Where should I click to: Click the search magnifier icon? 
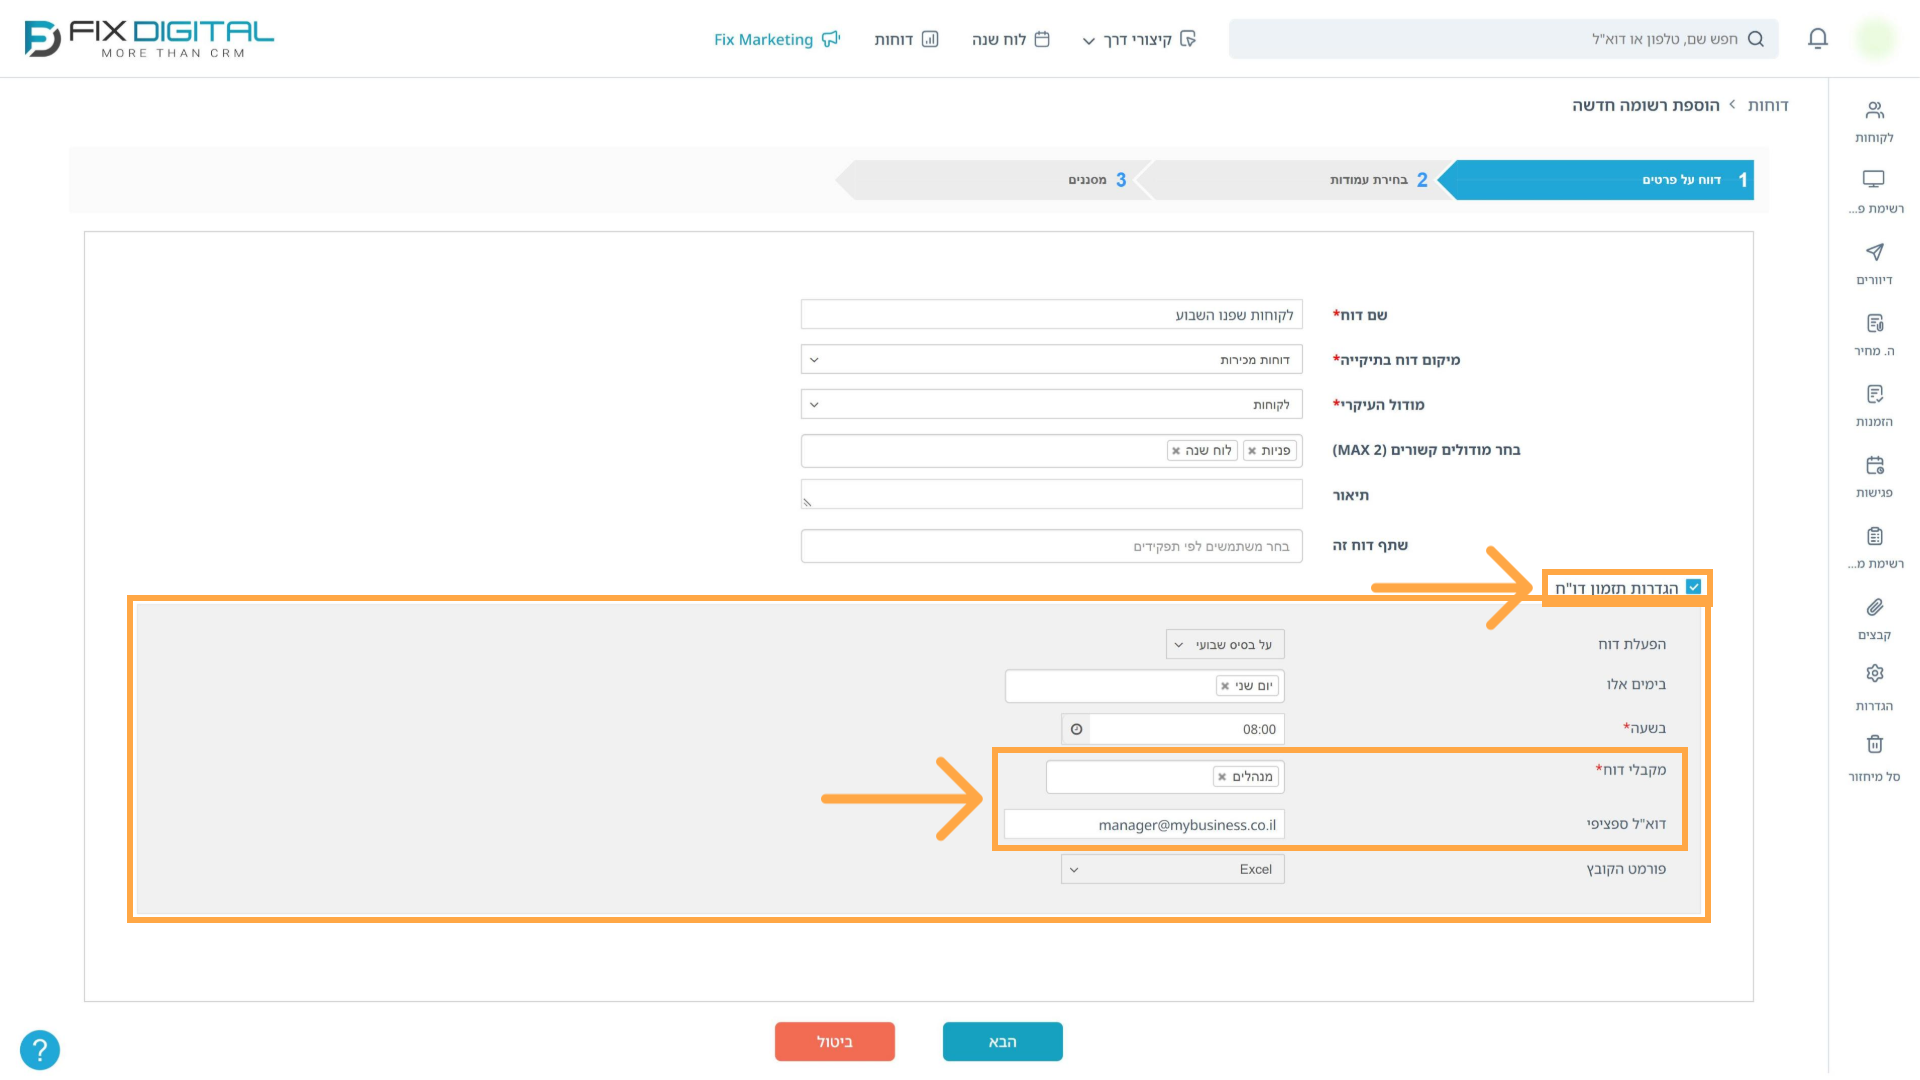(x=1756, y=39)
